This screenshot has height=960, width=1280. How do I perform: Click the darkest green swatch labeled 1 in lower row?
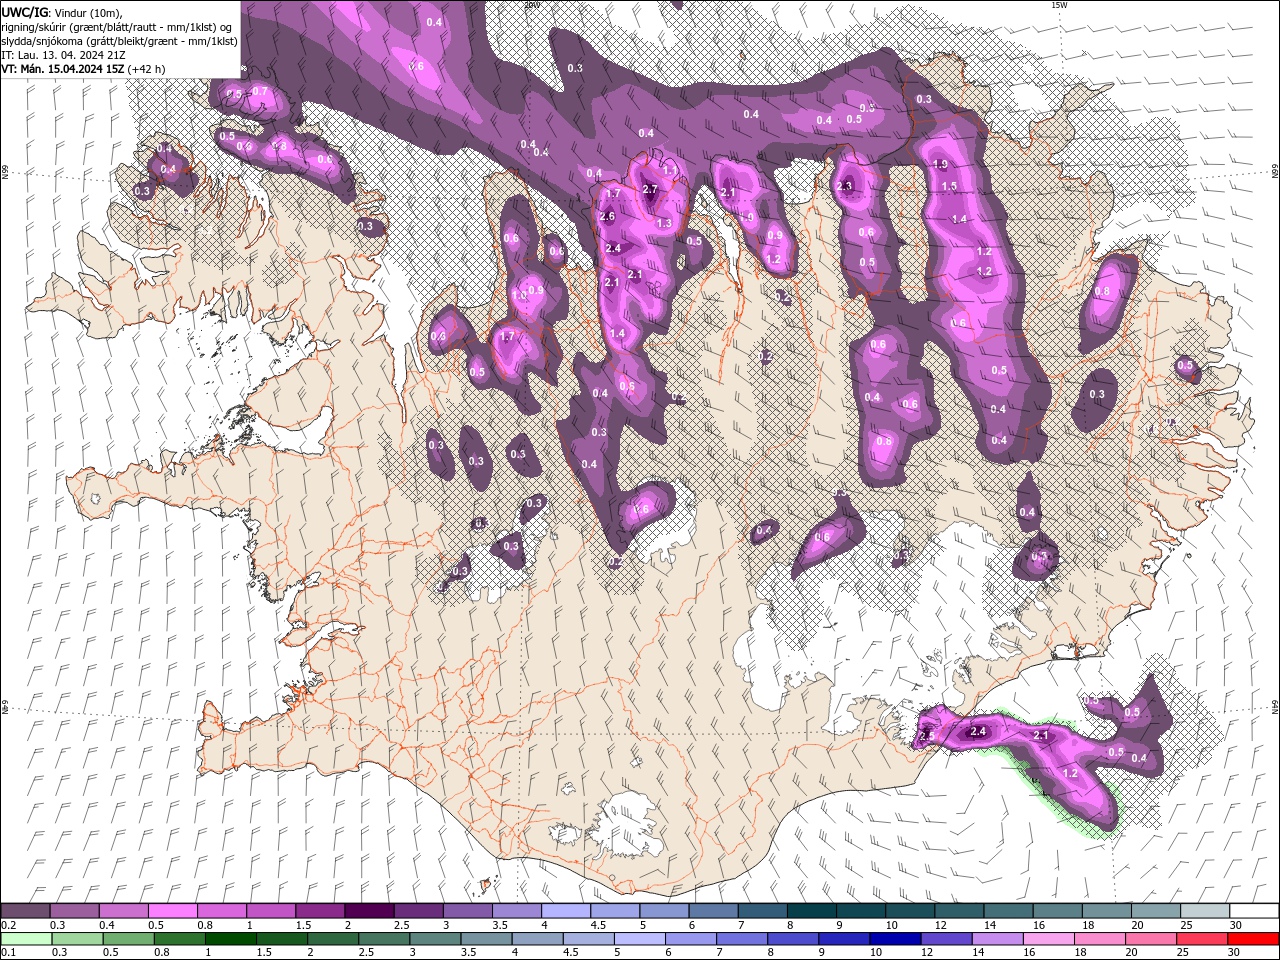point(231,939)
